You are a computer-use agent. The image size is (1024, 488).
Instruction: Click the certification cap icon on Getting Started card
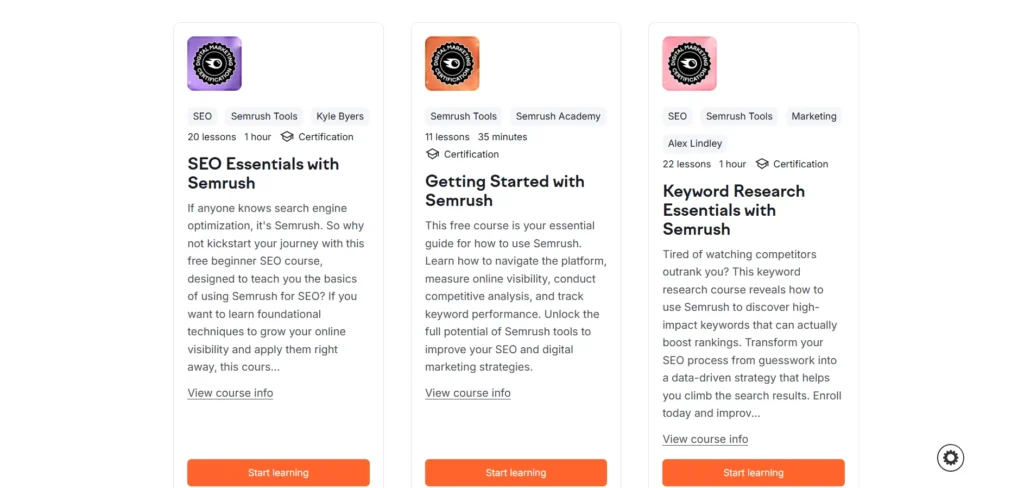432,154
